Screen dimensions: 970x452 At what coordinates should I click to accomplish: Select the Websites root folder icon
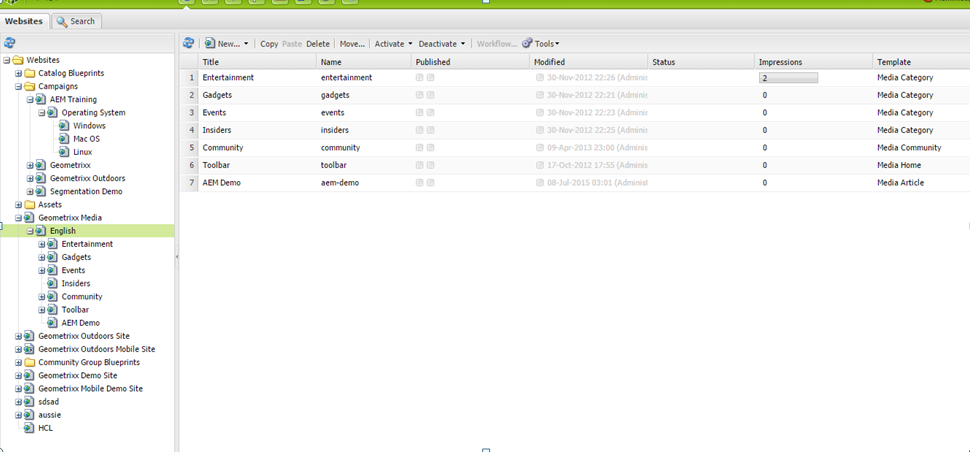(17, 60)
